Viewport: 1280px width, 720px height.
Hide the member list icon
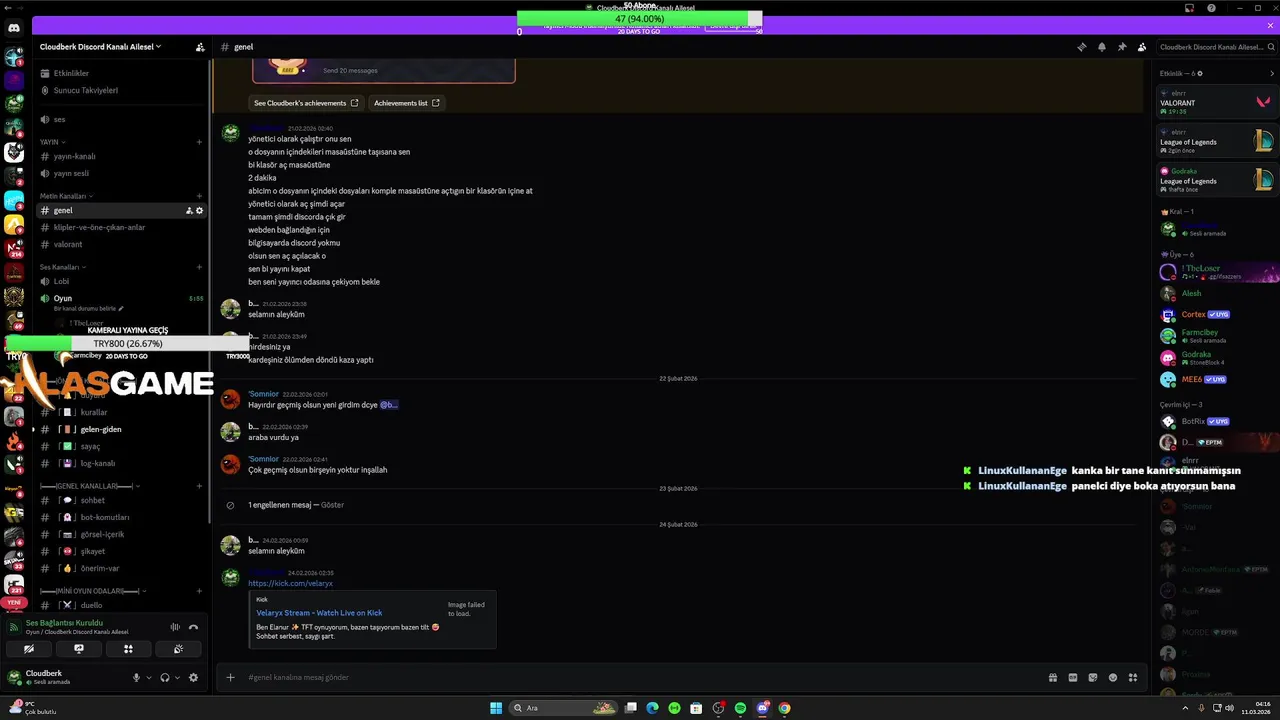1142,47
